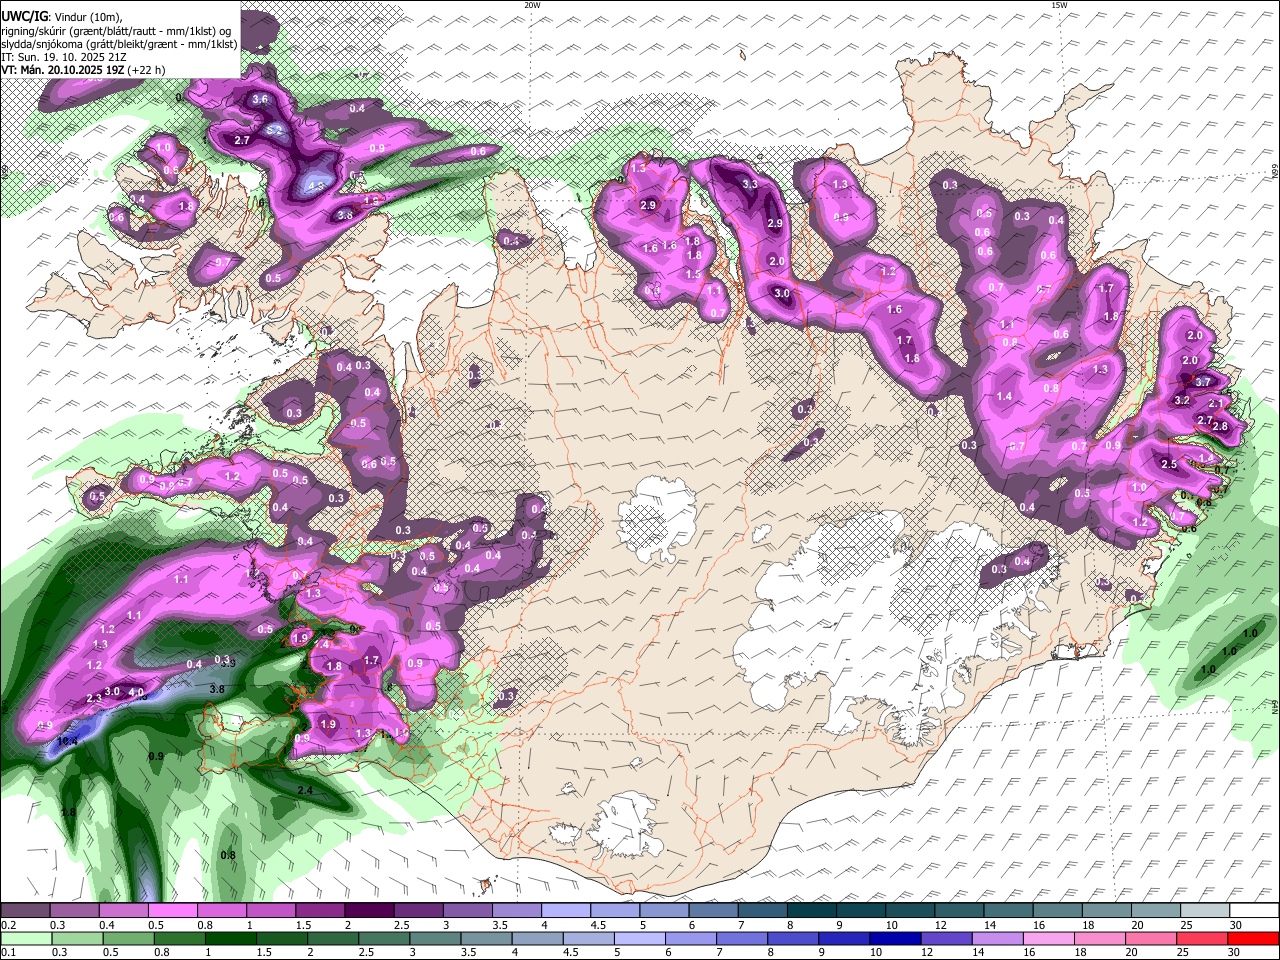Click the white Mýrdalsjökull glacier near the south coast
This screenshot has width=1280, height=960.
pyautogui.click(x=625, y=825)
